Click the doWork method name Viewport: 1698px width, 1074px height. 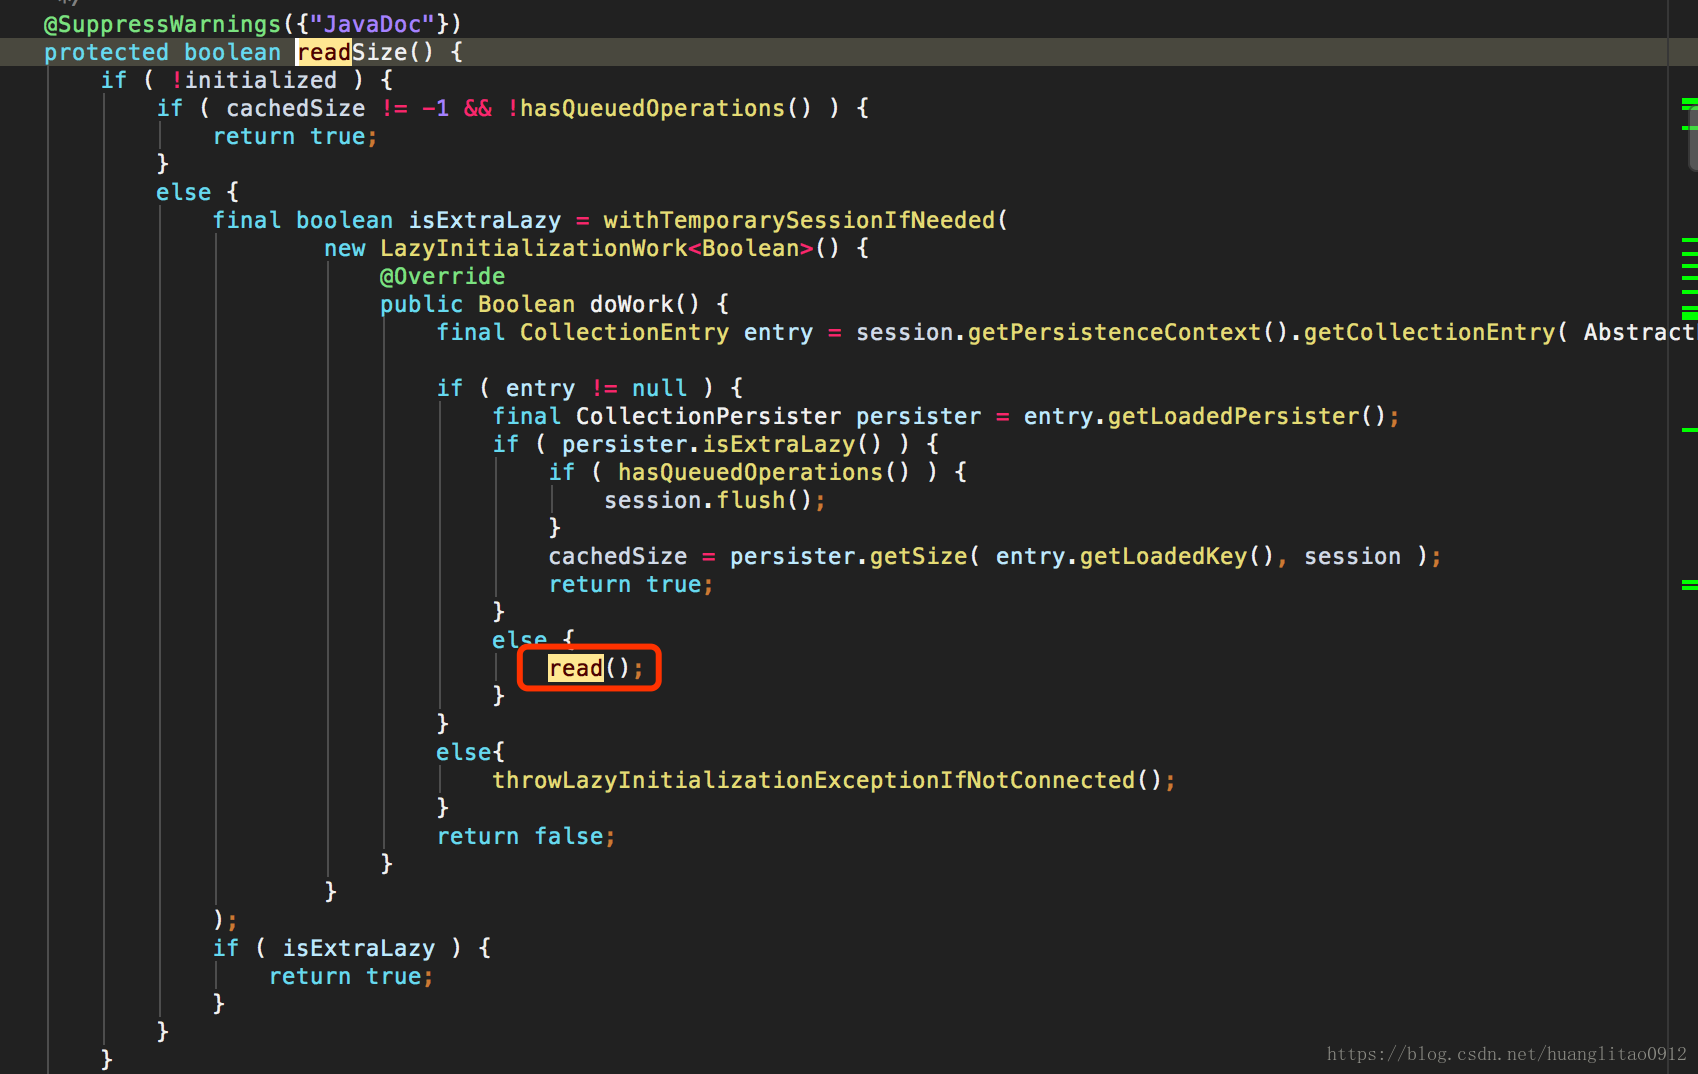point(631,304)
